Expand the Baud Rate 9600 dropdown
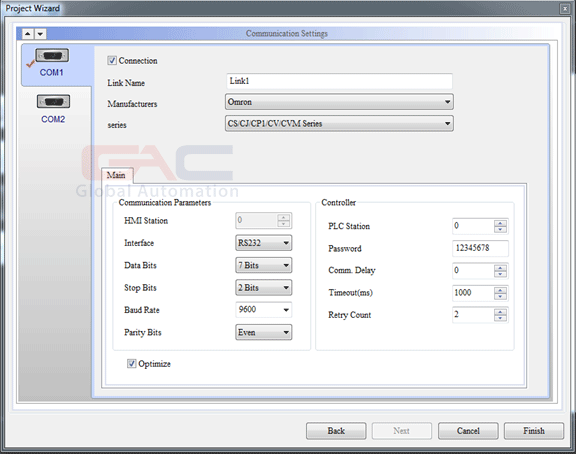The height and width of the screenshot is (454, 576). click(263, 310)
